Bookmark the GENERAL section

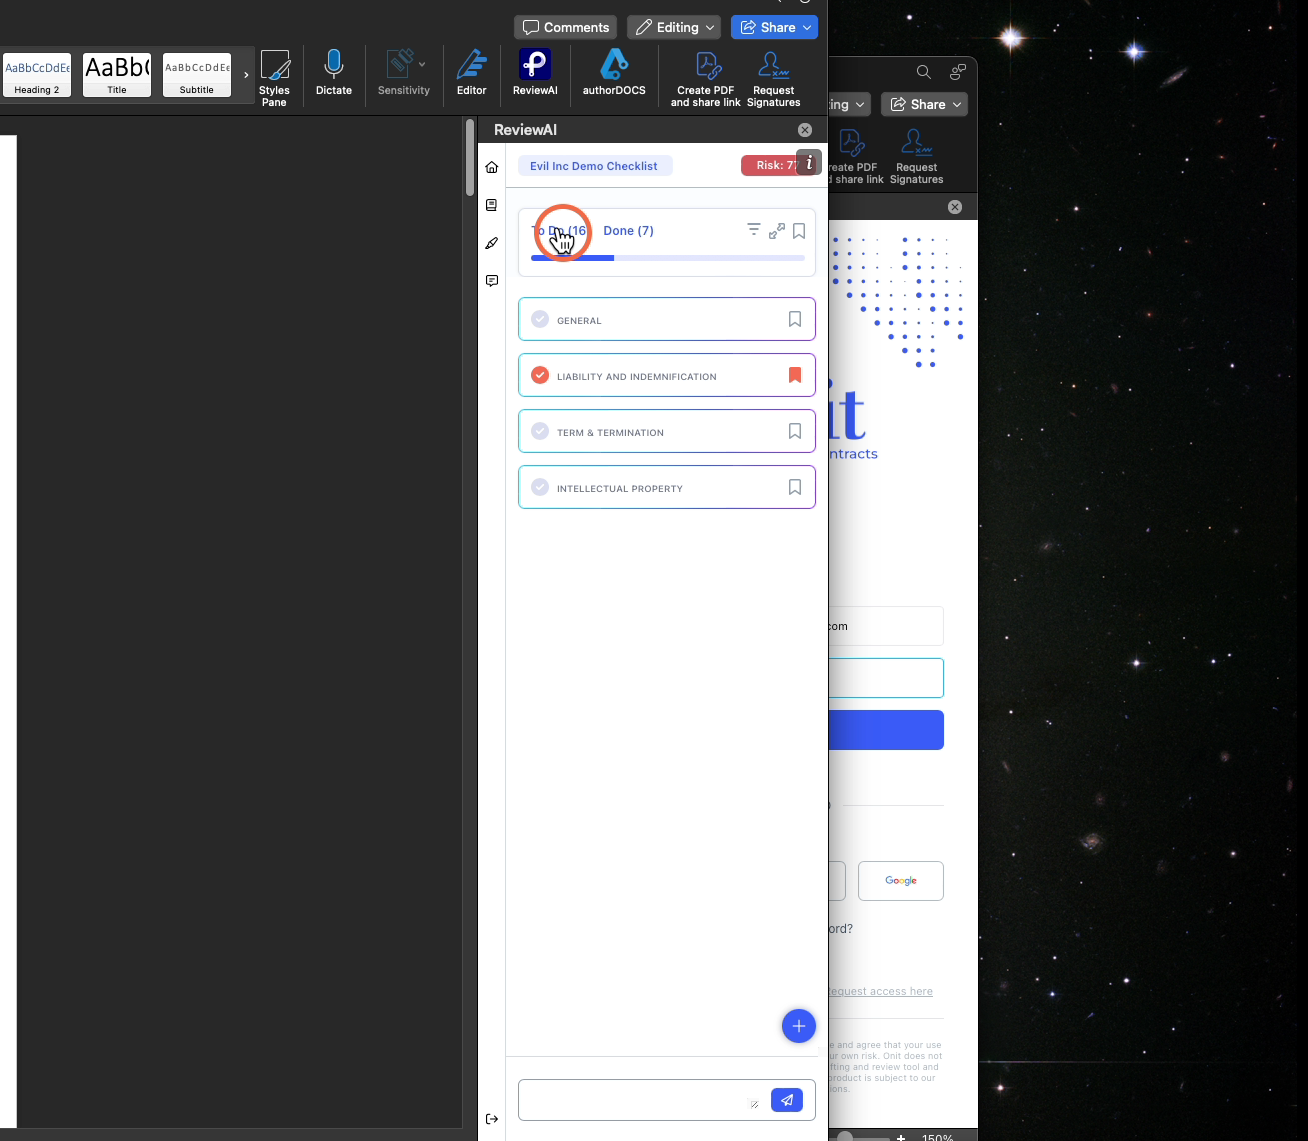(x=795, y=319)
